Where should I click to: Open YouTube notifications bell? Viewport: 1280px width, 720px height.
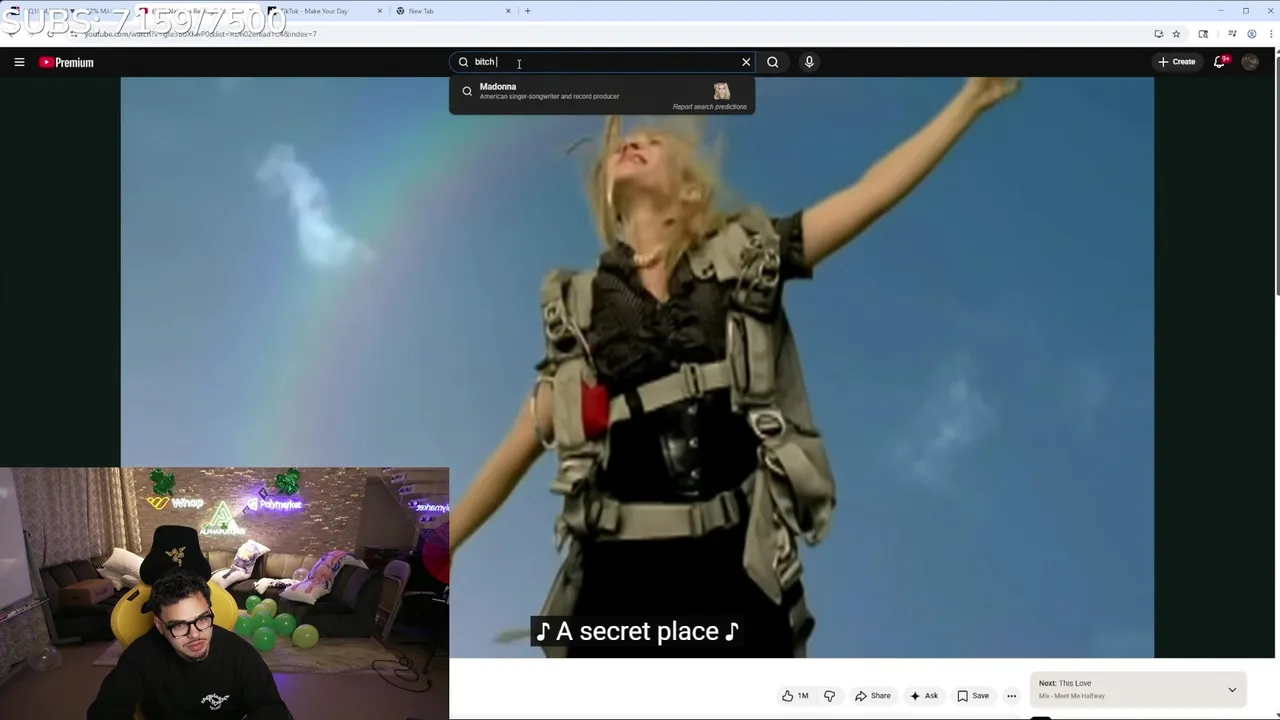tap(1219, 62)
